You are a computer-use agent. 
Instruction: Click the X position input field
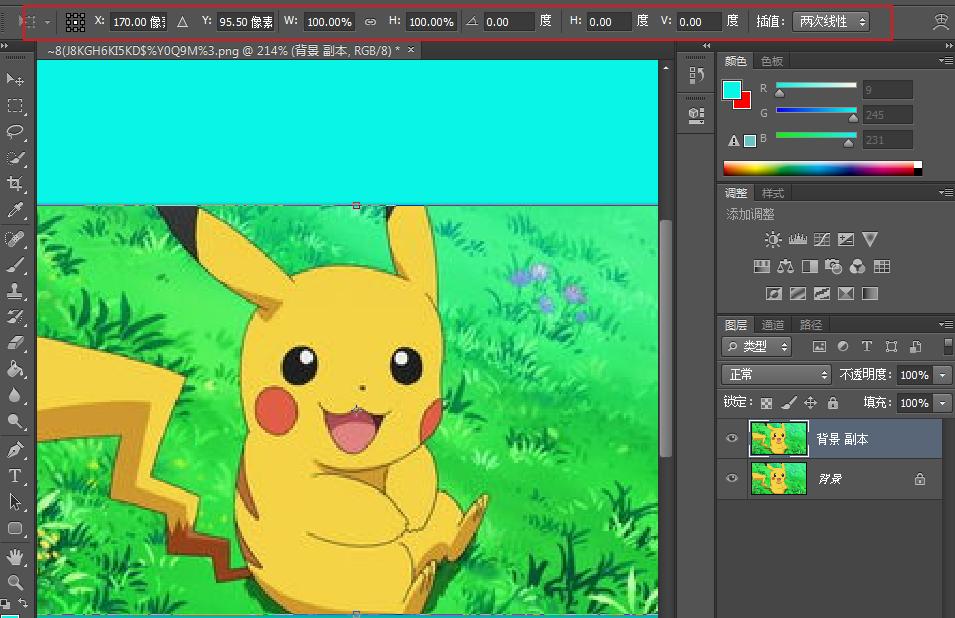[137, 22]
